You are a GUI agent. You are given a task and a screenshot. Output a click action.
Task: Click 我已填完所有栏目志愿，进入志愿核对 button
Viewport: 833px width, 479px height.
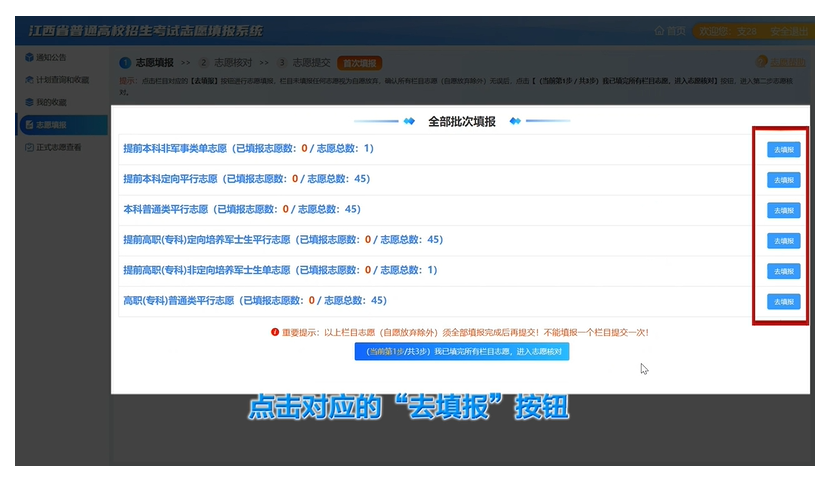pyautogui.click(x=461, y=352)
